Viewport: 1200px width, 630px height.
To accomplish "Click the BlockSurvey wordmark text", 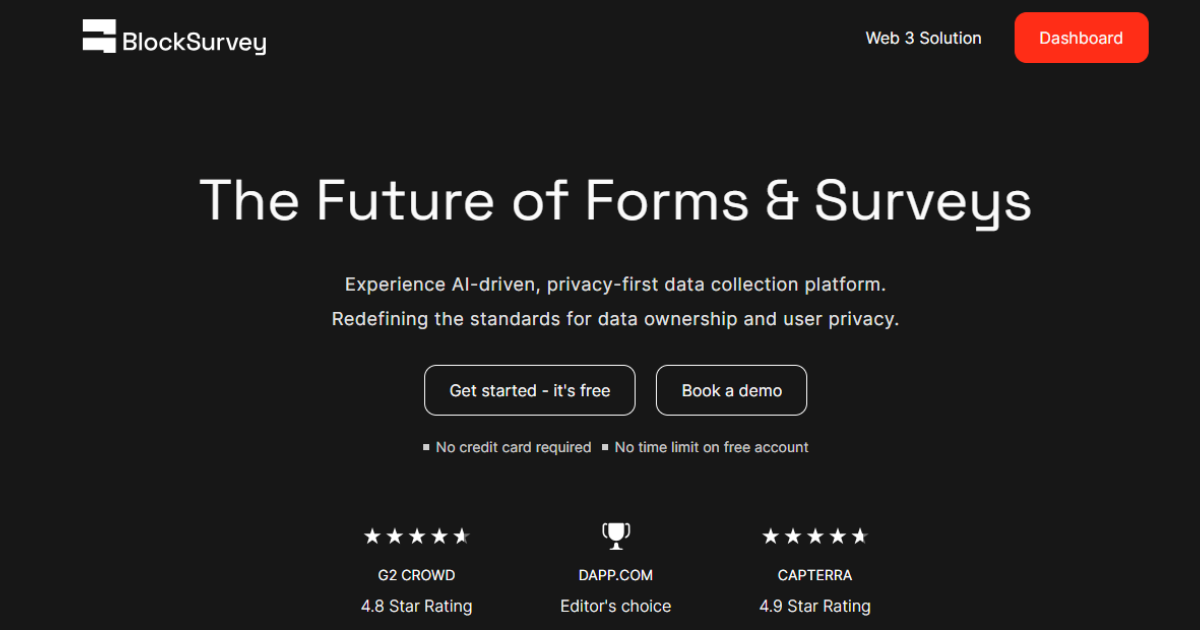I will tap(194, 42).
